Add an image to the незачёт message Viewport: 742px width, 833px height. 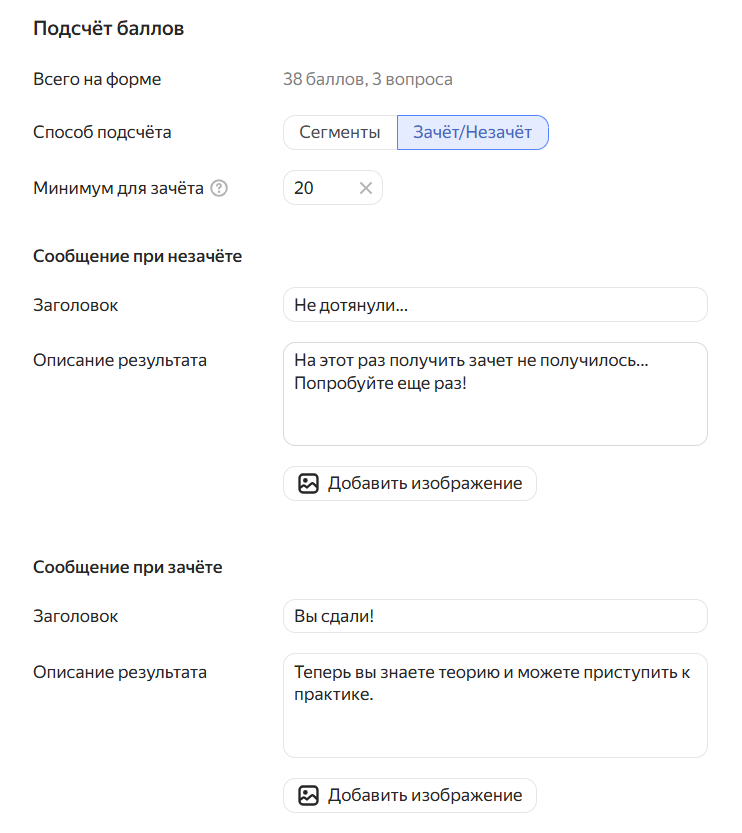410,483
